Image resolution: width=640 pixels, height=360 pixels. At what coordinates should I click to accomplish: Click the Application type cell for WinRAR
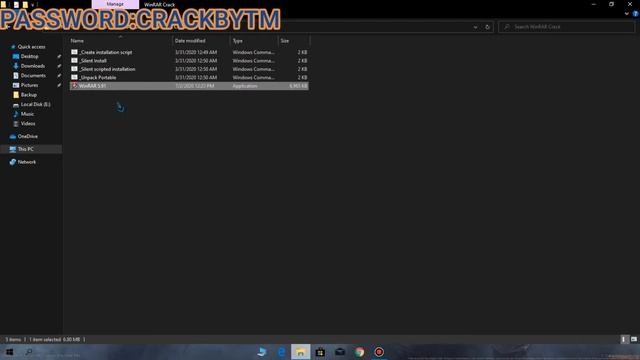tap(245, 86)
